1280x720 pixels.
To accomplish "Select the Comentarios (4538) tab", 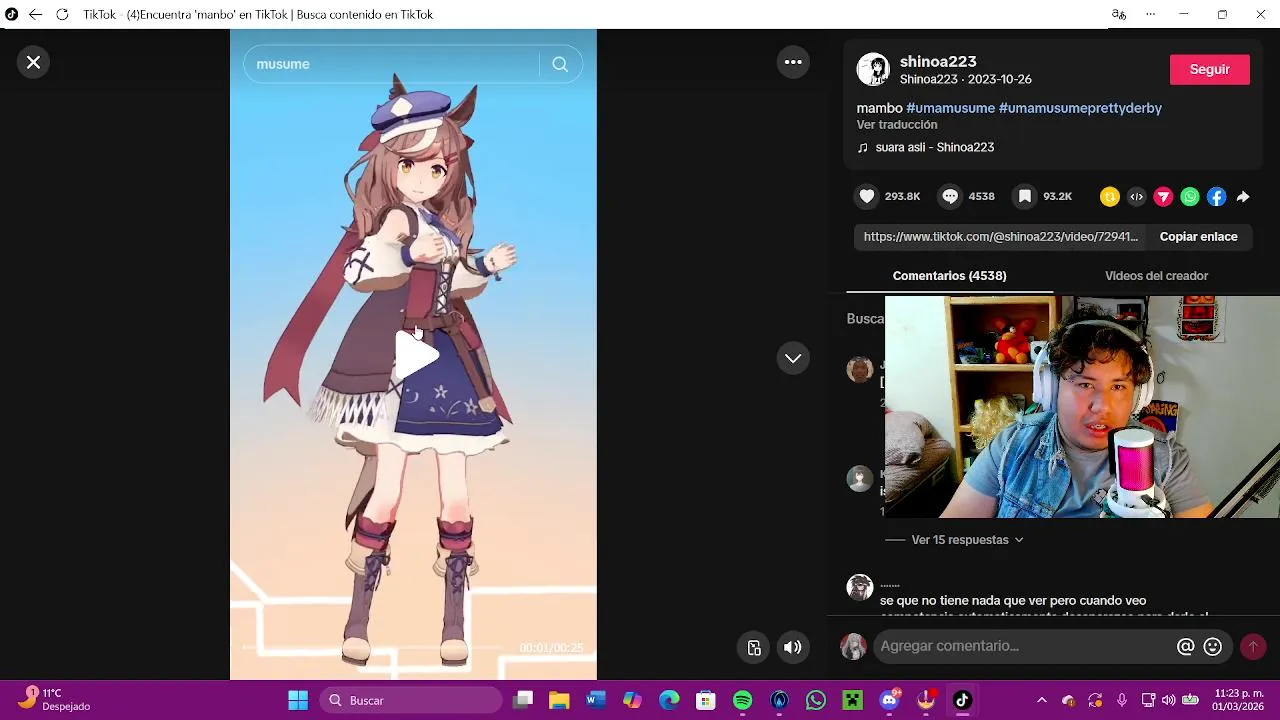I will tap(949, 276).
